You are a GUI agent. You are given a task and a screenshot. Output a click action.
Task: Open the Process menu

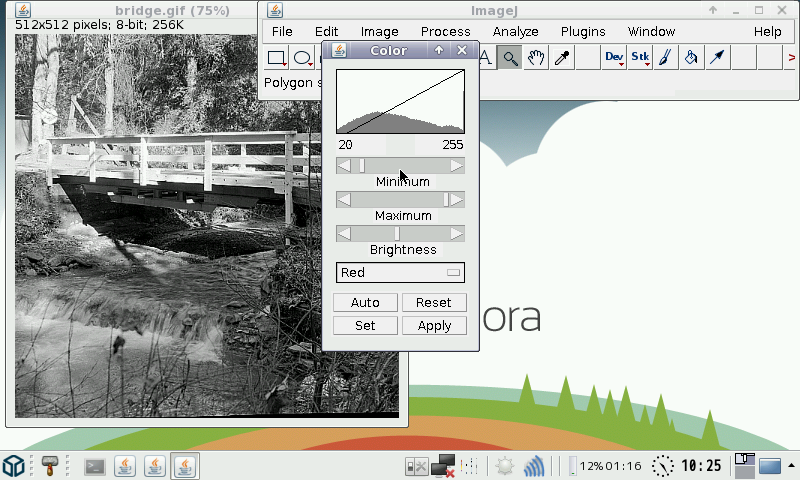coord(445,32)
